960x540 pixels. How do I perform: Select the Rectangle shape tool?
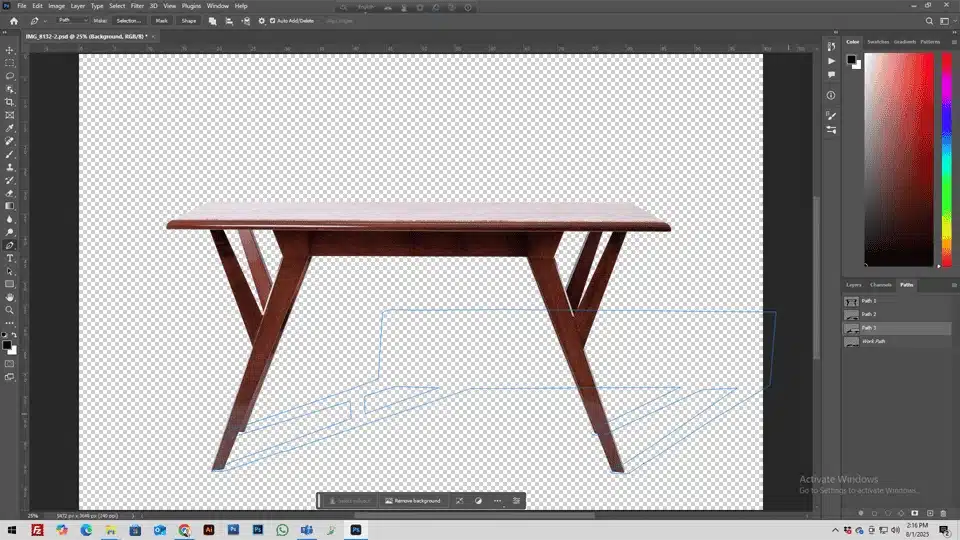(x=10, y=284)
